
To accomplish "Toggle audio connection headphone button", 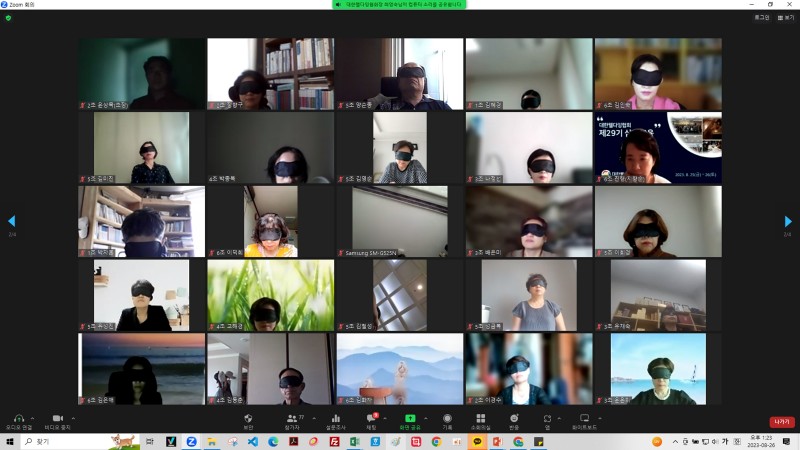I will 17,420.
